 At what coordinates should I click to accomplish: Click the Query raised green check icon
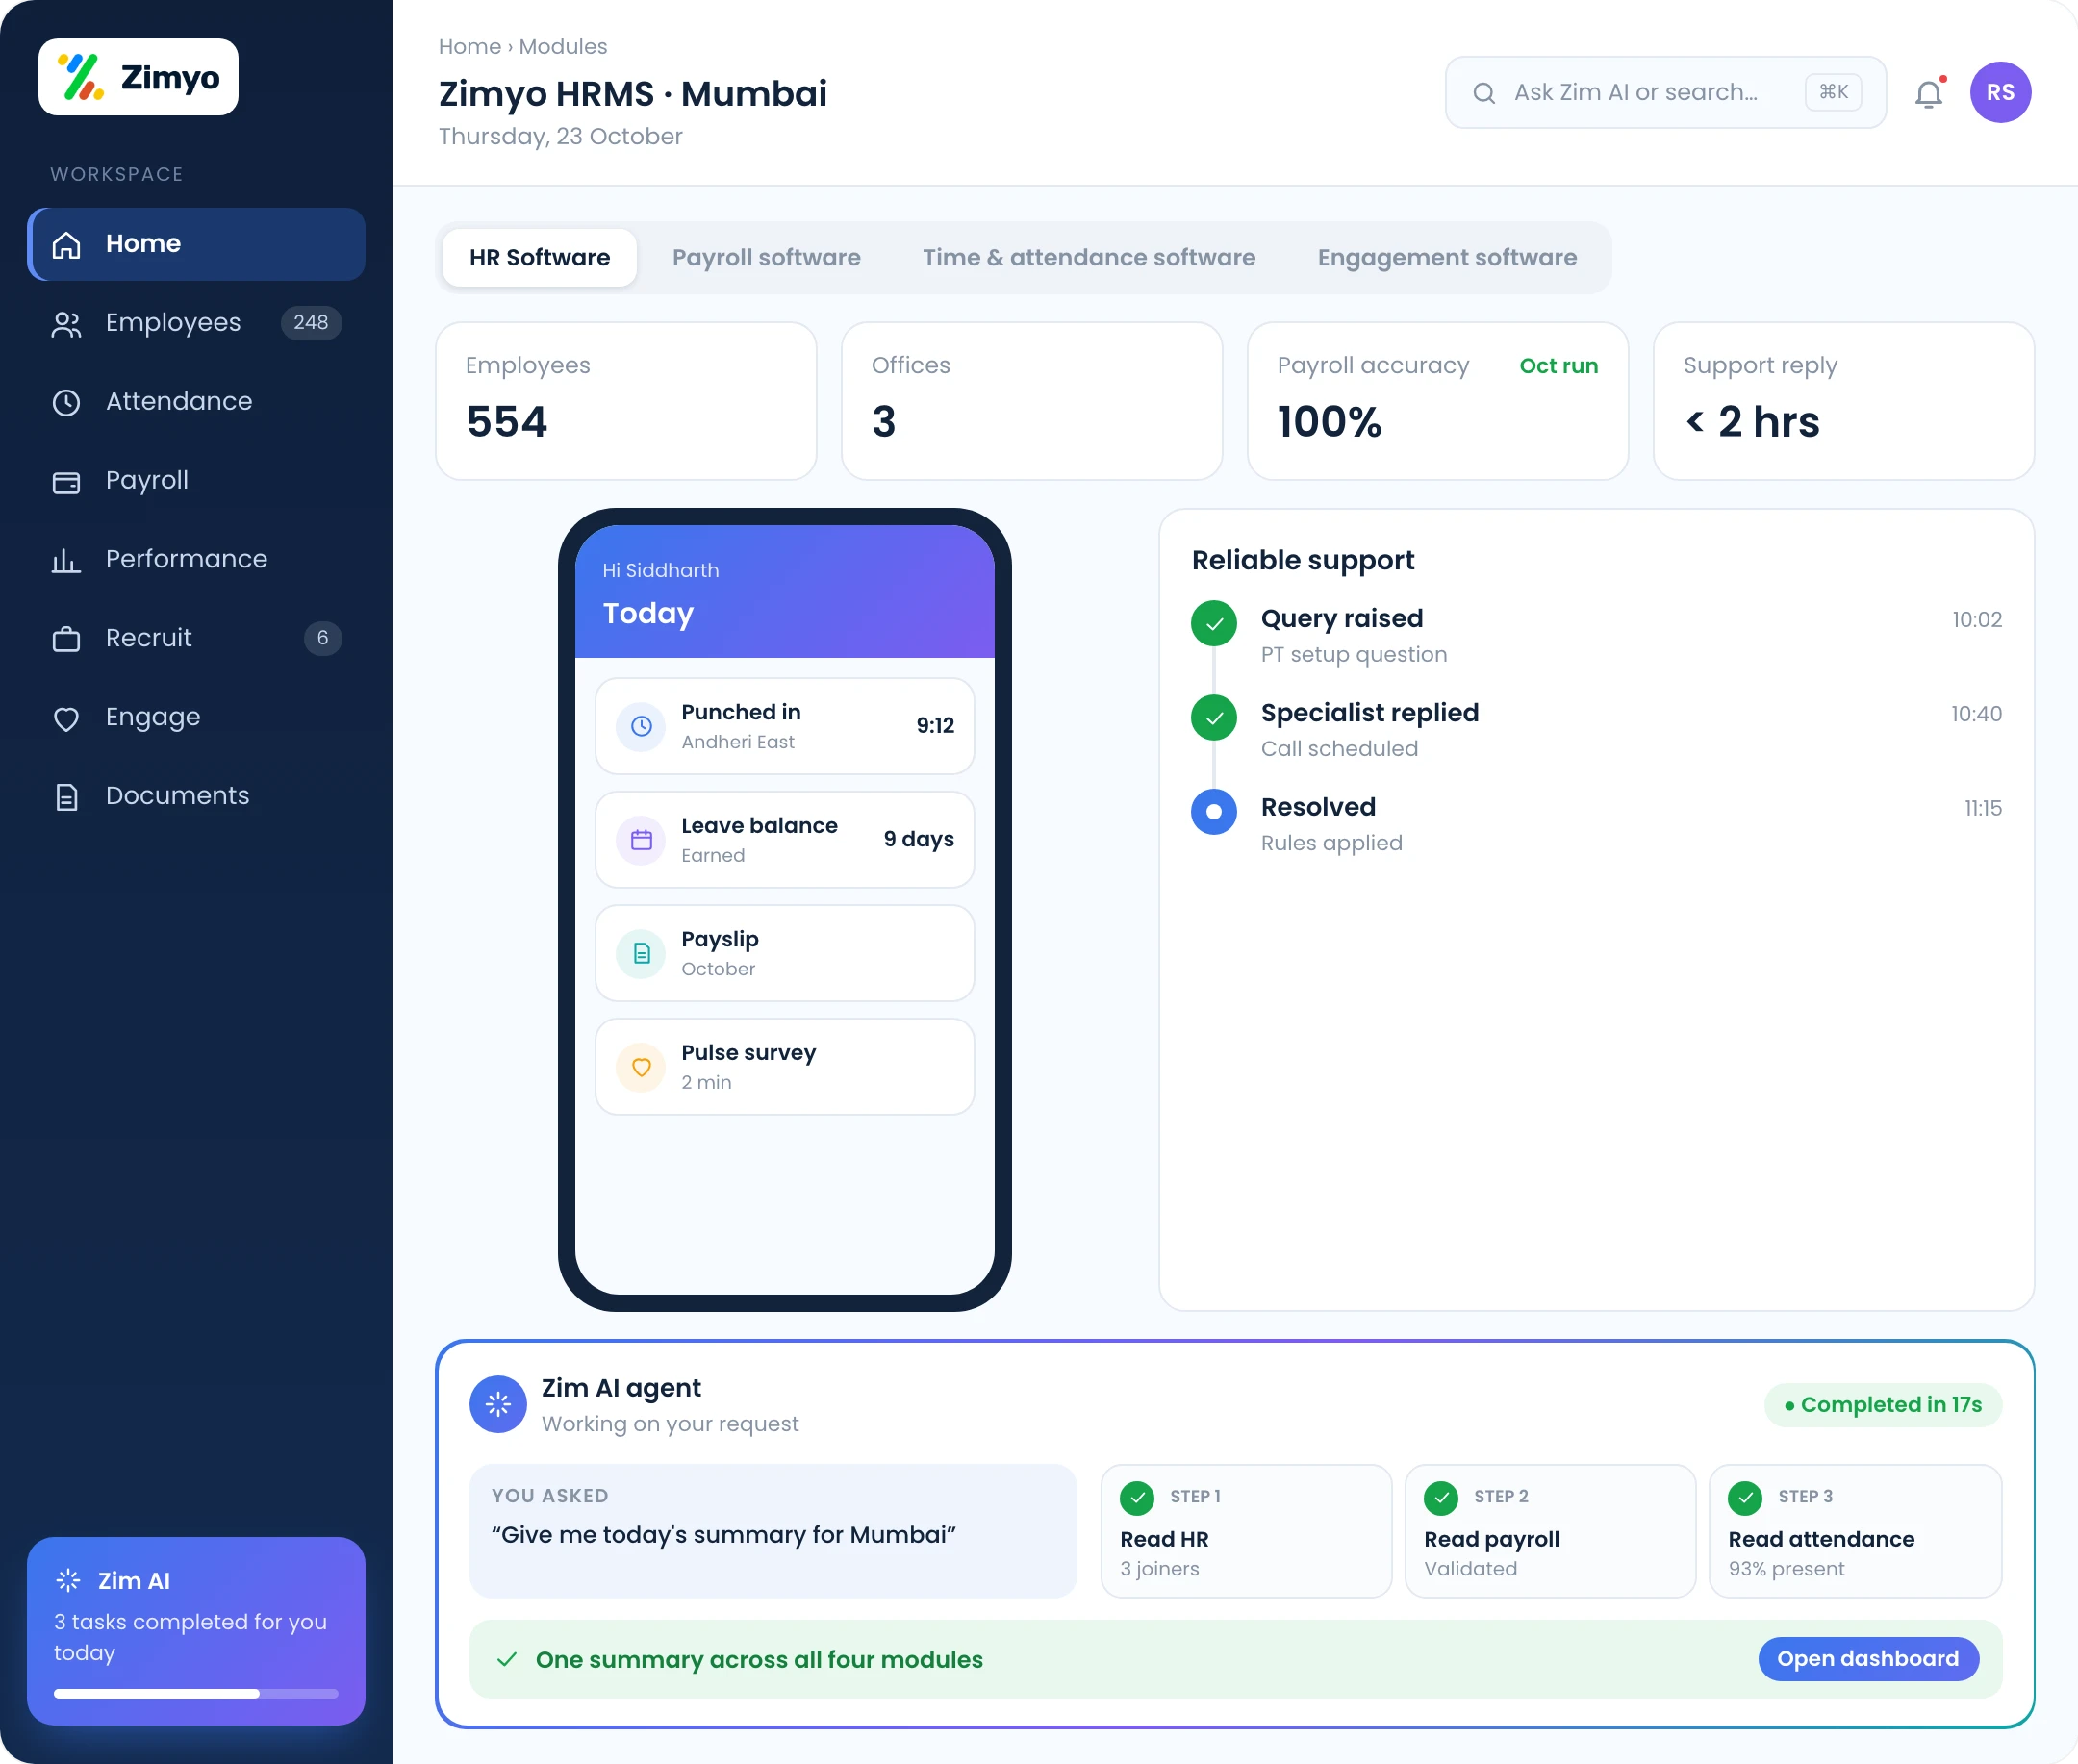[1214, 624]
